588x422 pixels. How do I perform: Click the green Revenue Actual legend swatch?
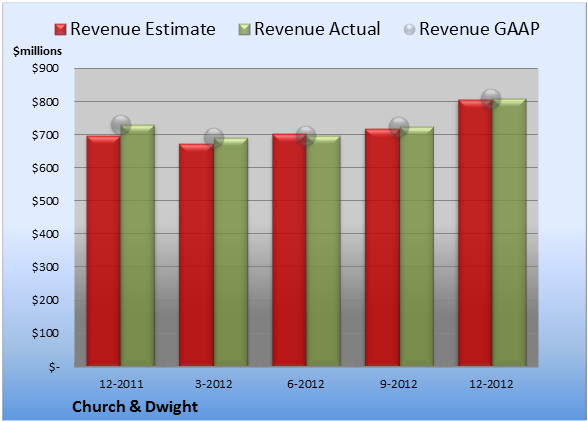[244, 30]
